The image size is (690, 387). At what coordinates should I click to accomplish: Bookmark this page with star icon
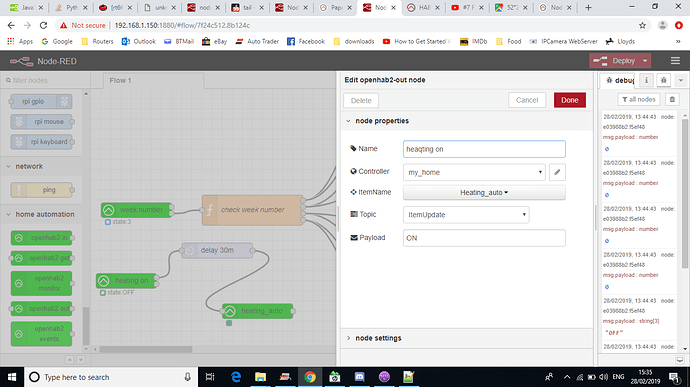642,26
